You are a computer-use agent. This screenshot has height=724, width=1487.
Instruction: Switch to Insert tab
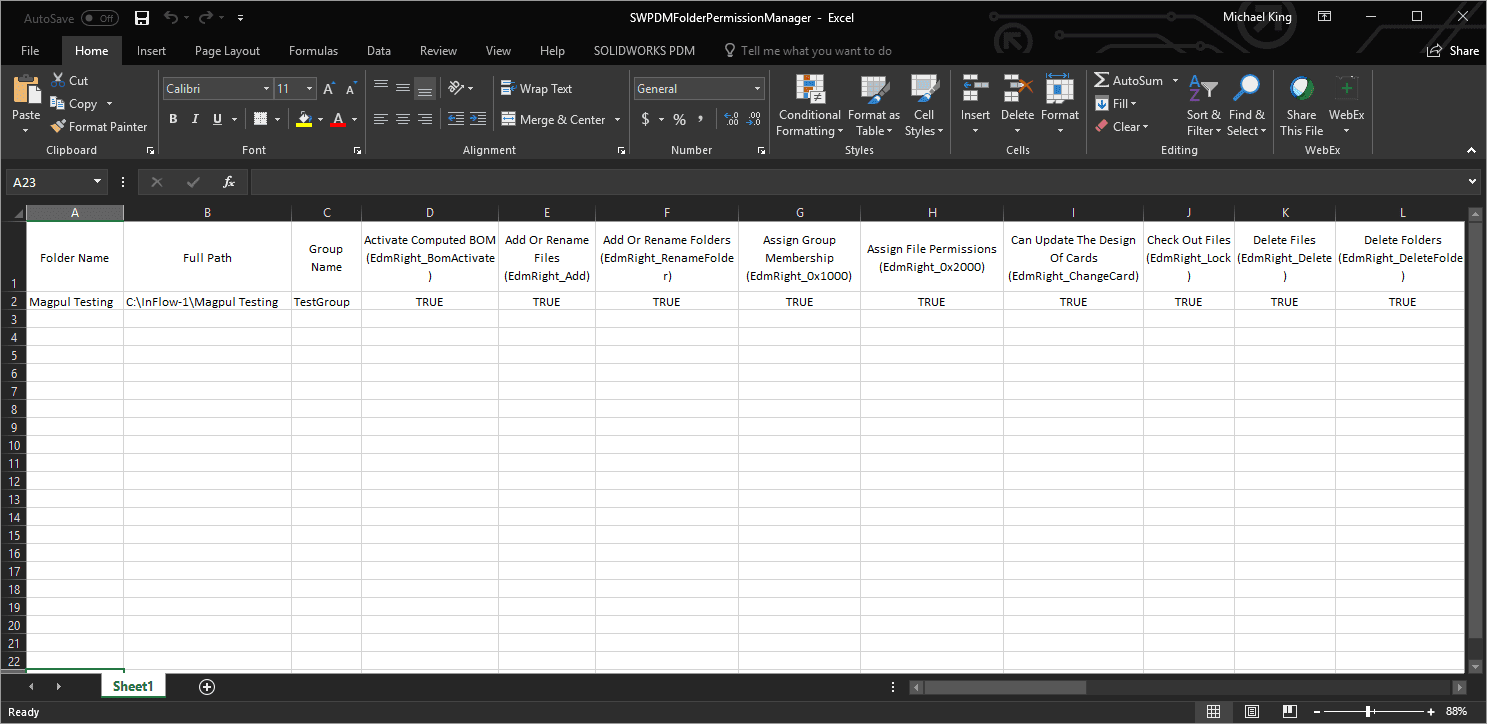[x=152, y=51]
